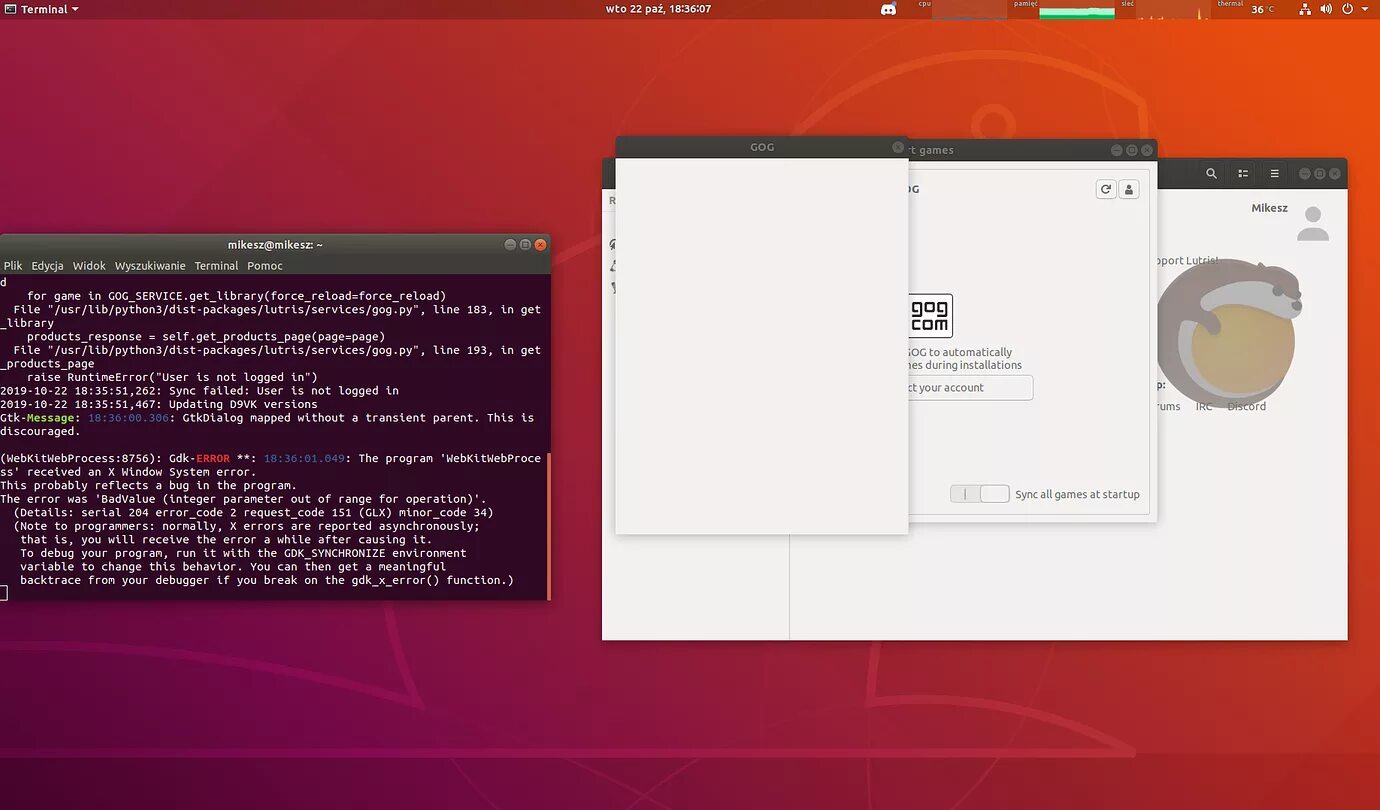
Task: Minimize the terminal window
Action: point(510,245)
